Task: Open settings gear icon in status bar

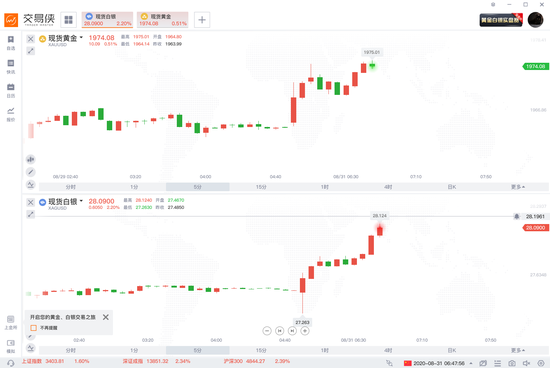Action: point(541,363)
